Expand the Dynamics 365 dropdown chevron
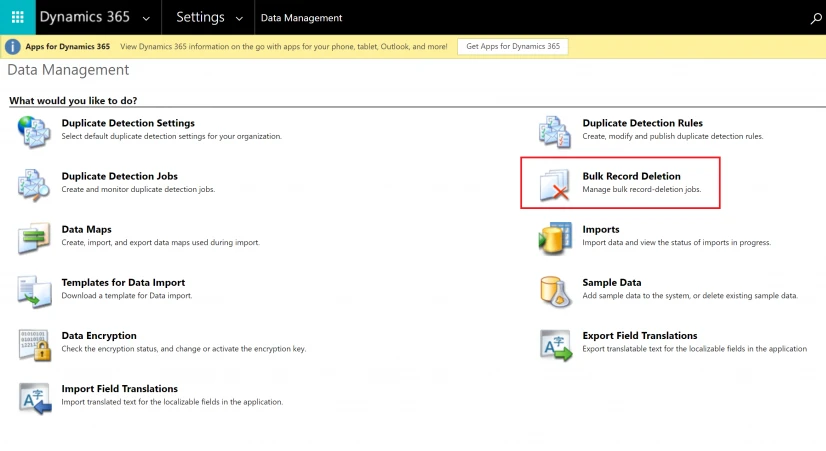The height and width of the screenshot is (451, 826). (x=146, y=18)
